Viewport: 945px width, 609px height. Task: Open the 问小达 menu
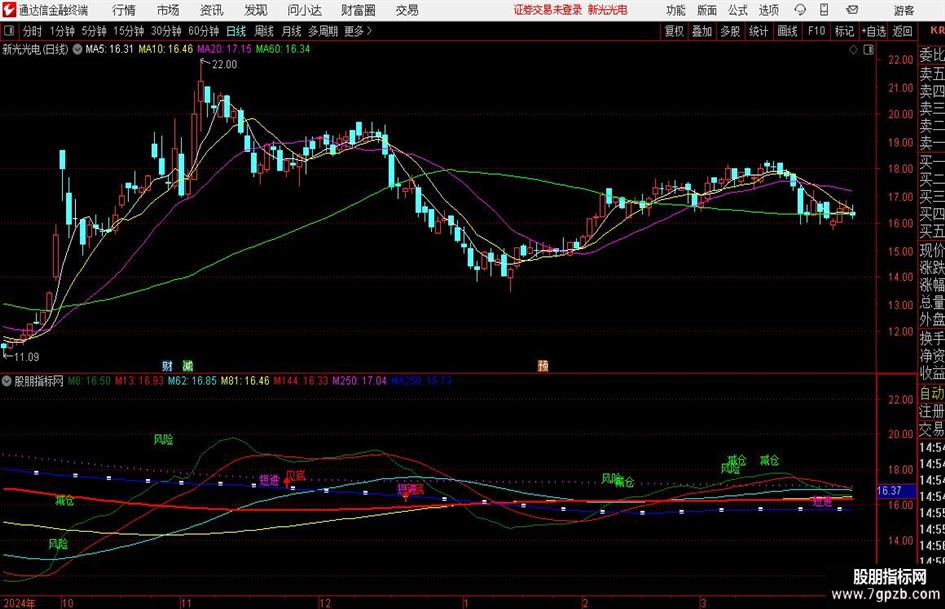tap(304, 10)
